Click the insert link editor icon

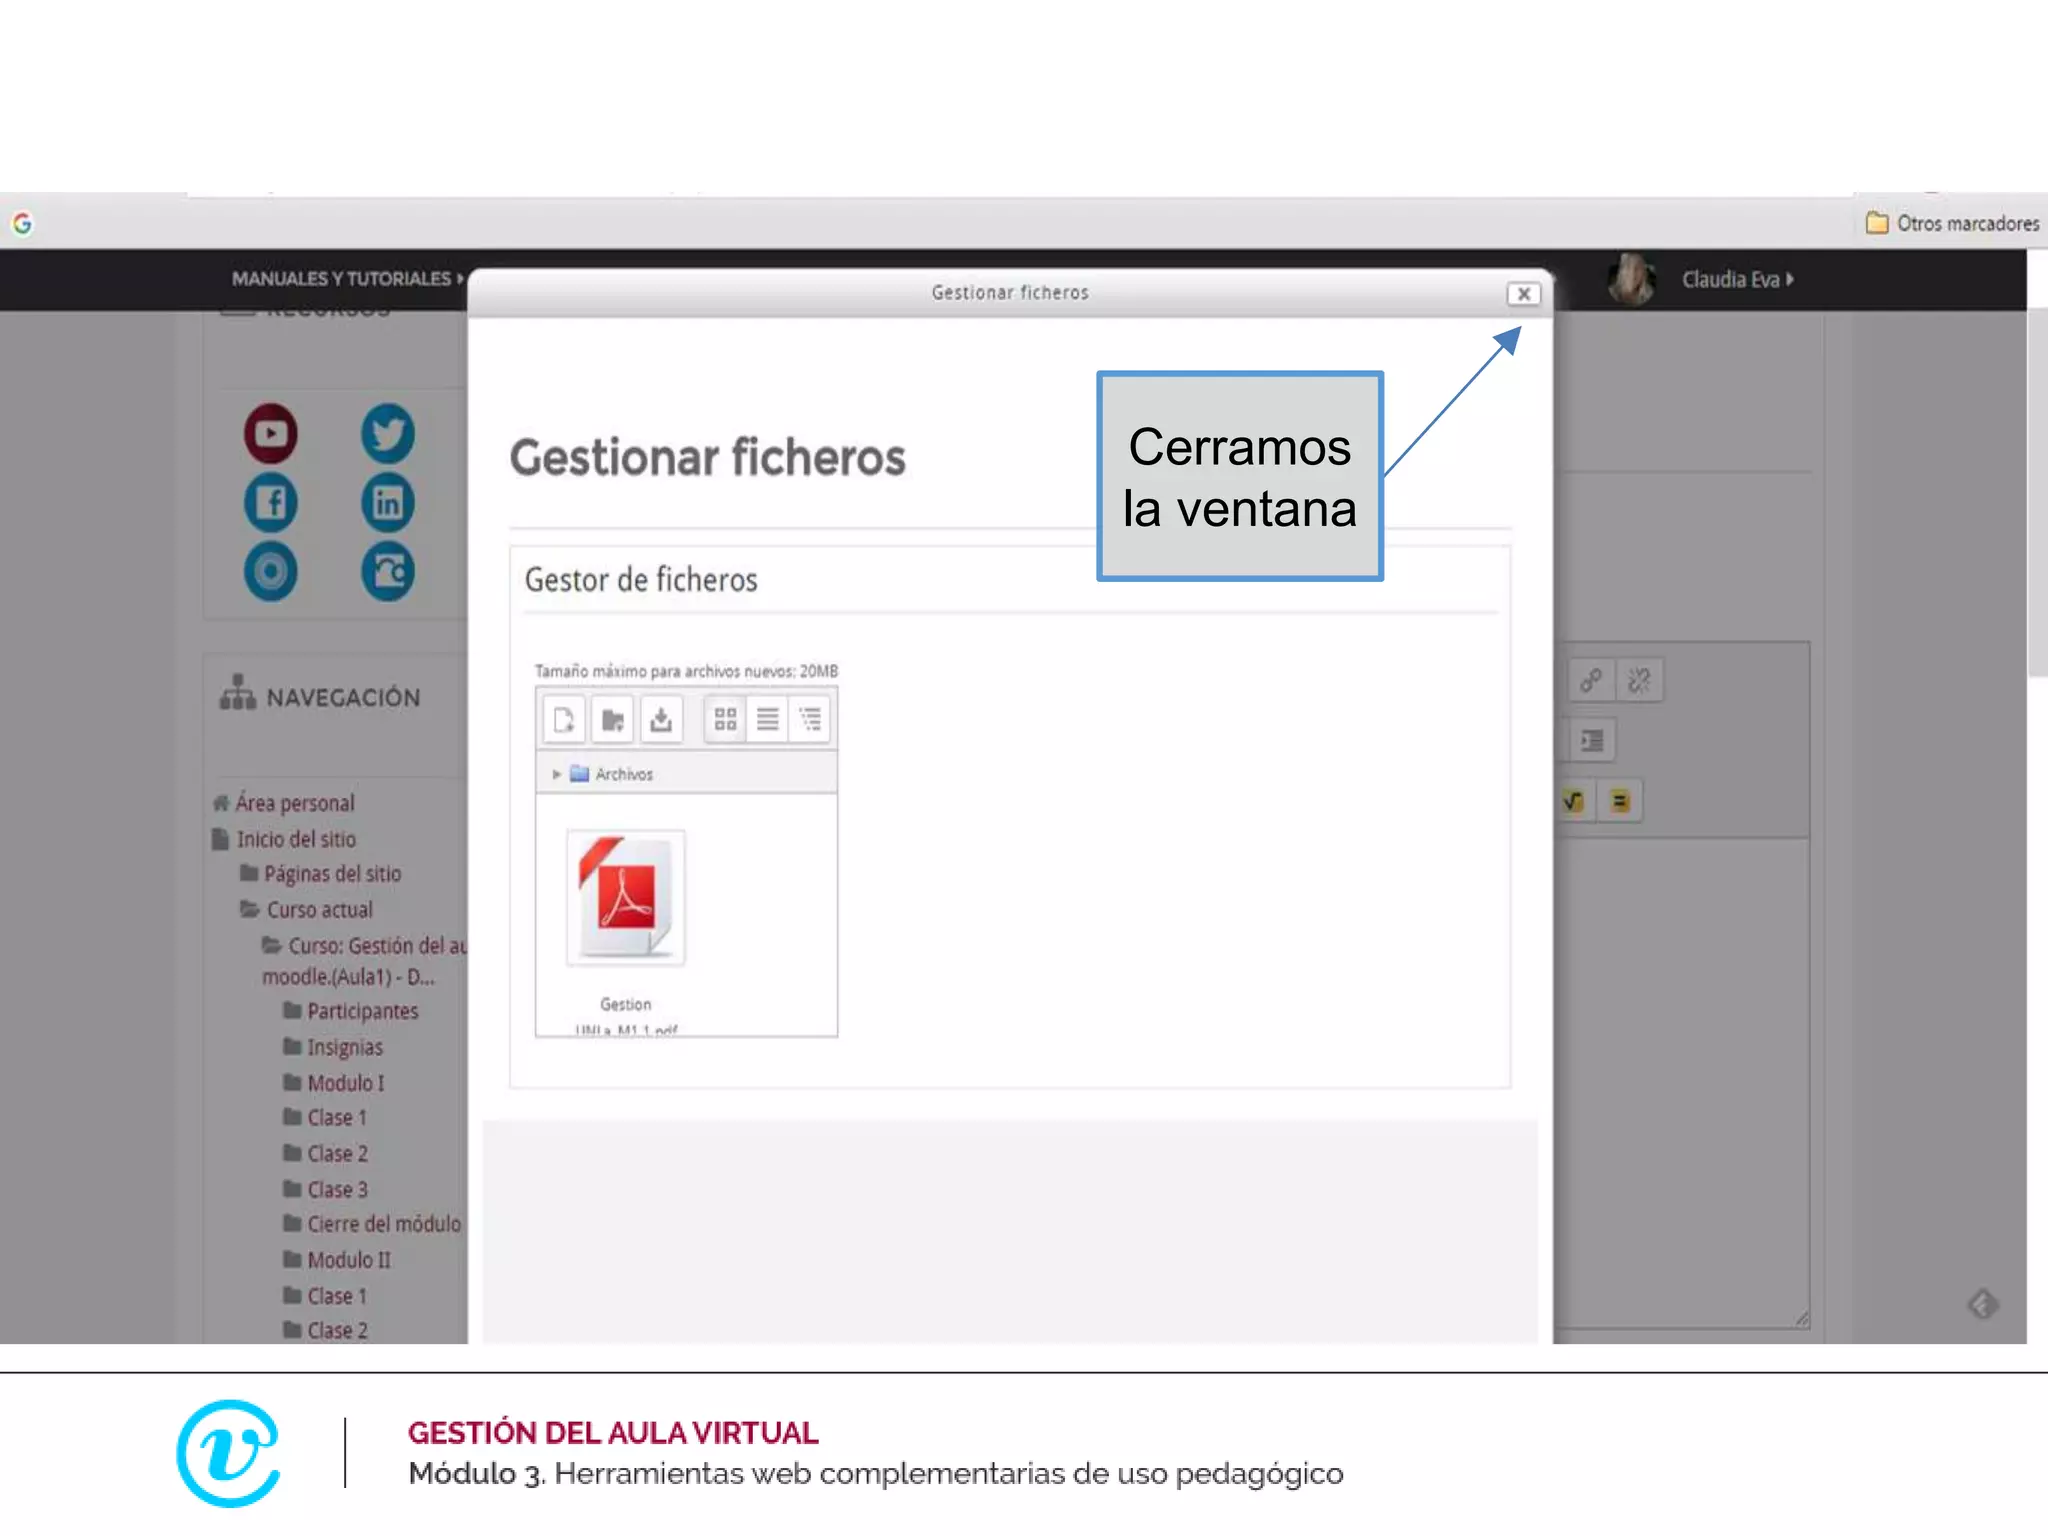pyautogui.click(x=1590, y=681)
